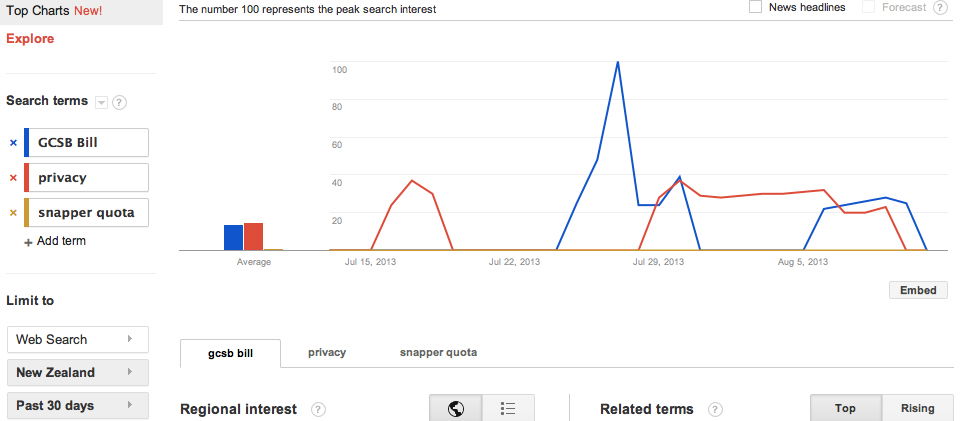Click help icon next to Regional interest

coord(318,409)
